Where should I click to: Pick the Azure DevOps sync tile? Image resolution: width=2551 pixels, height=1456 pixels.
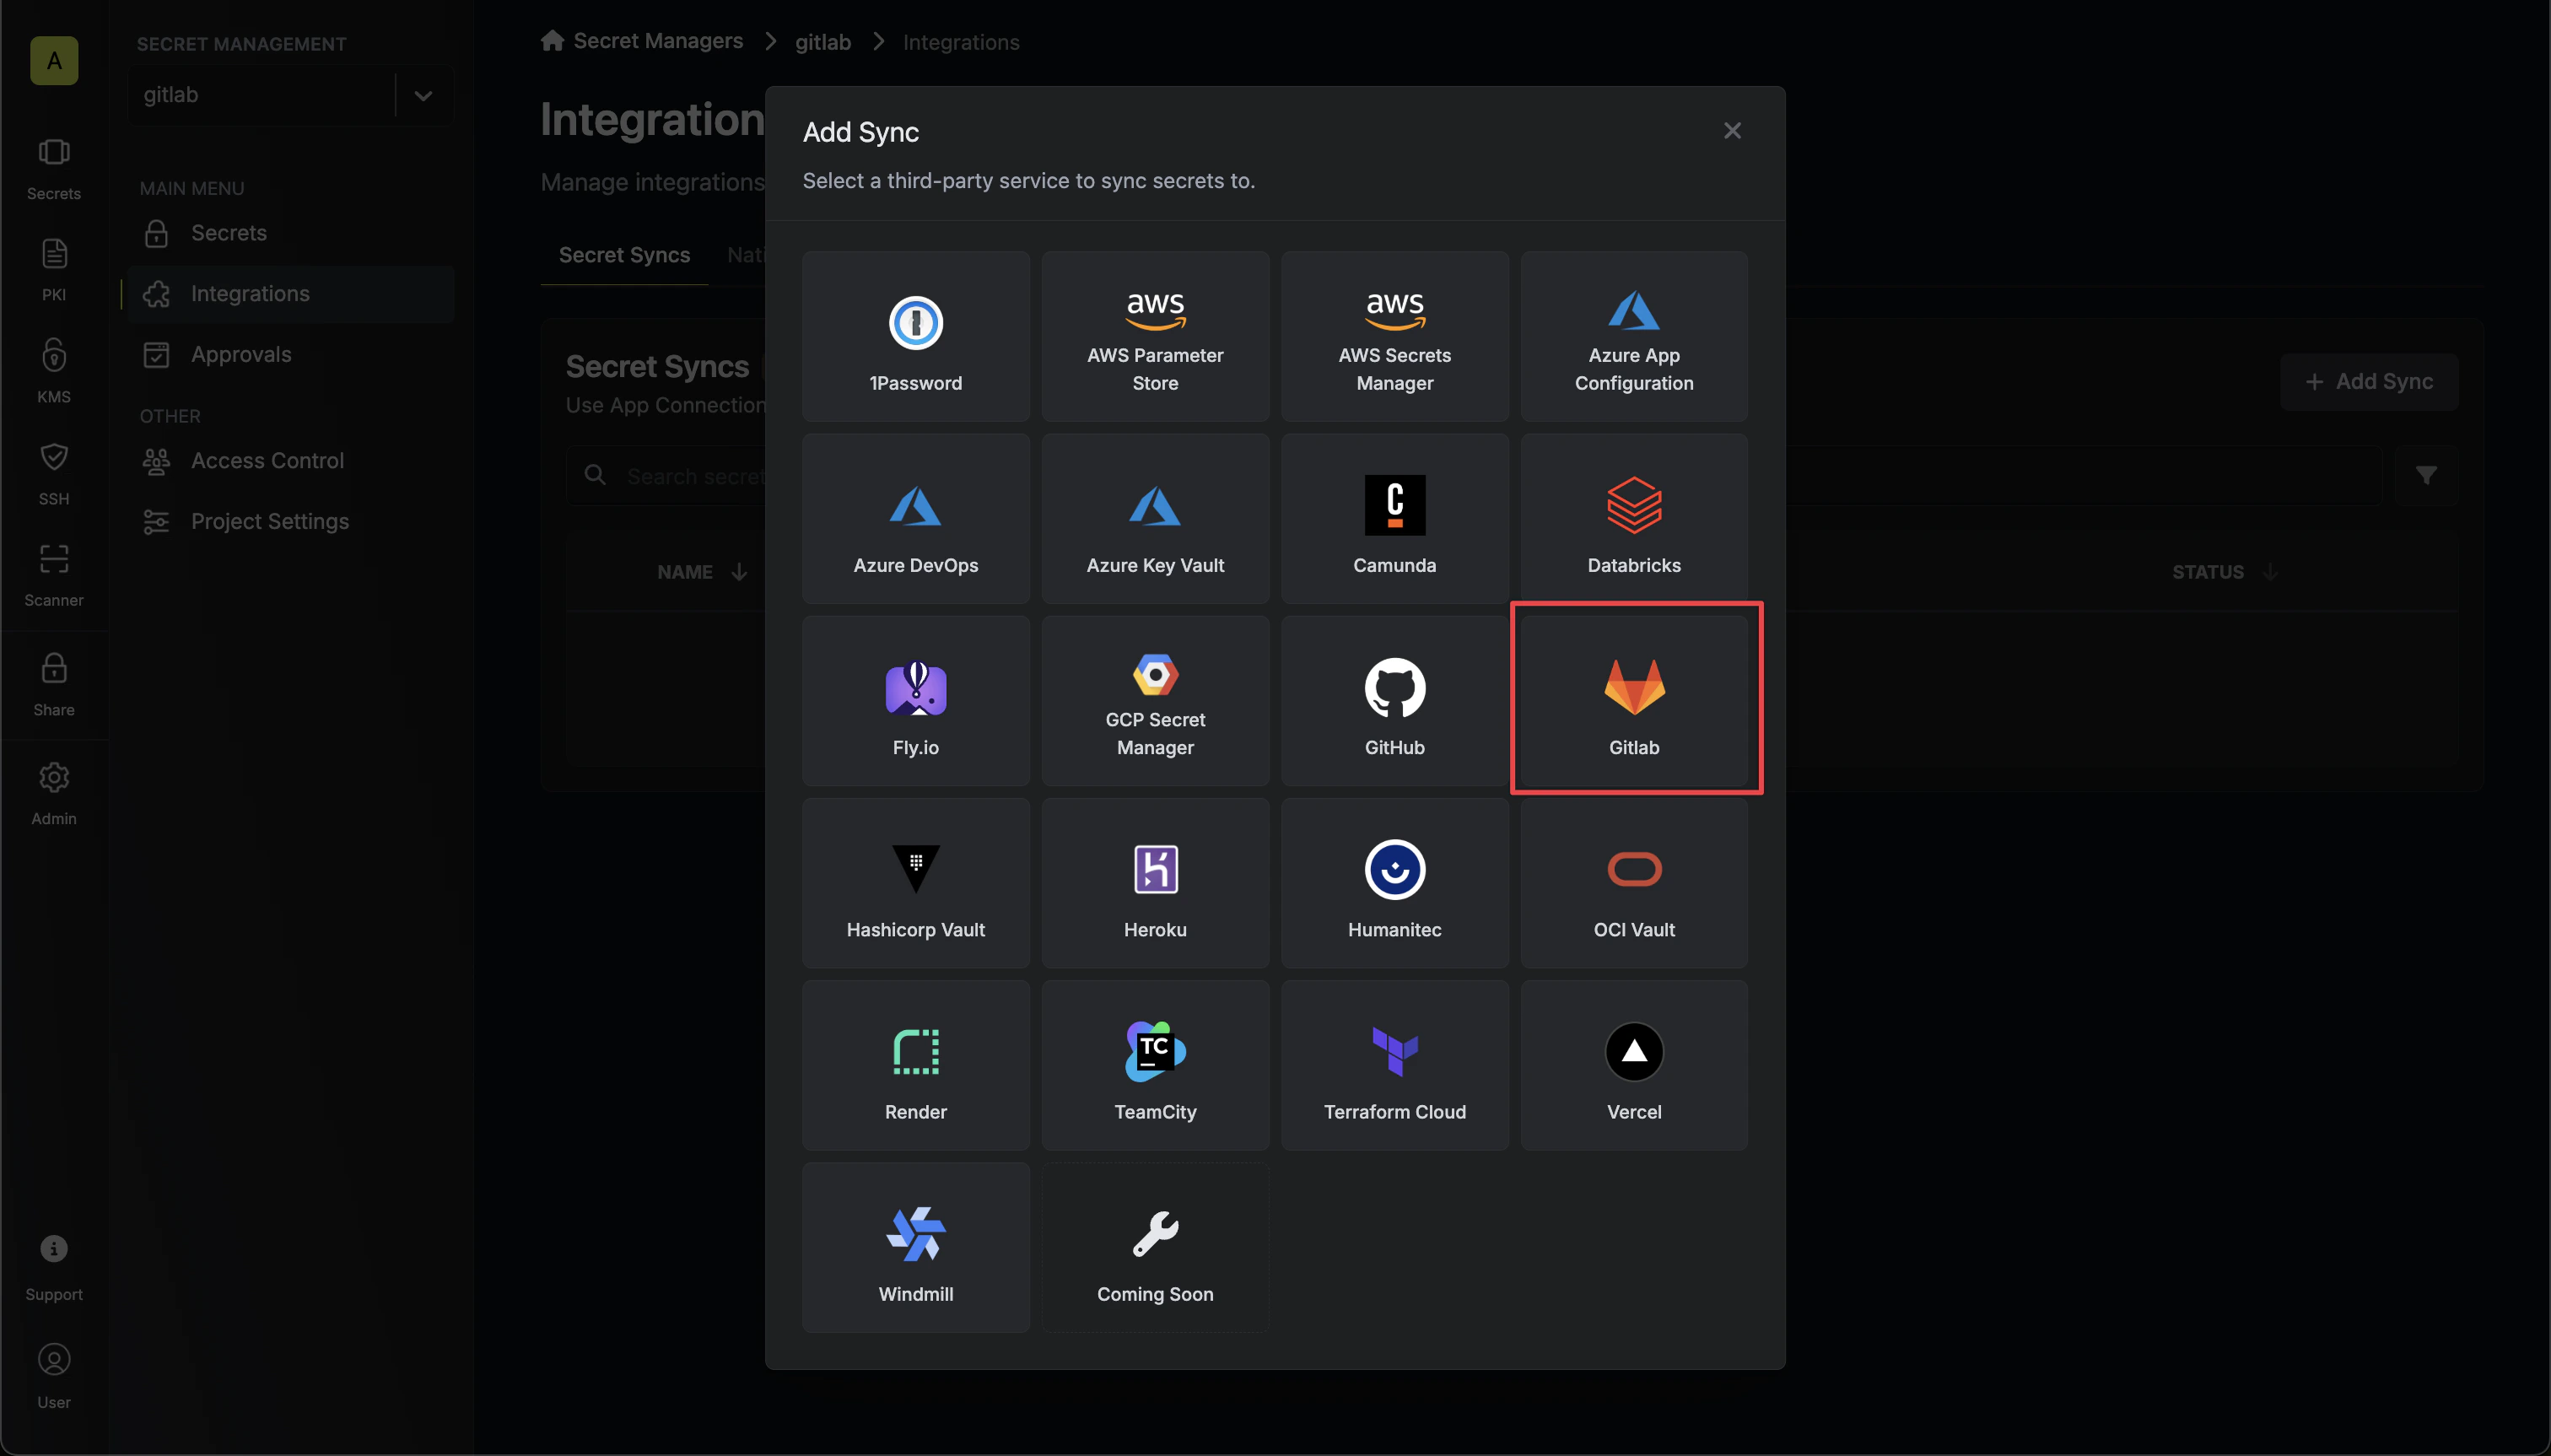click(915, 518)
